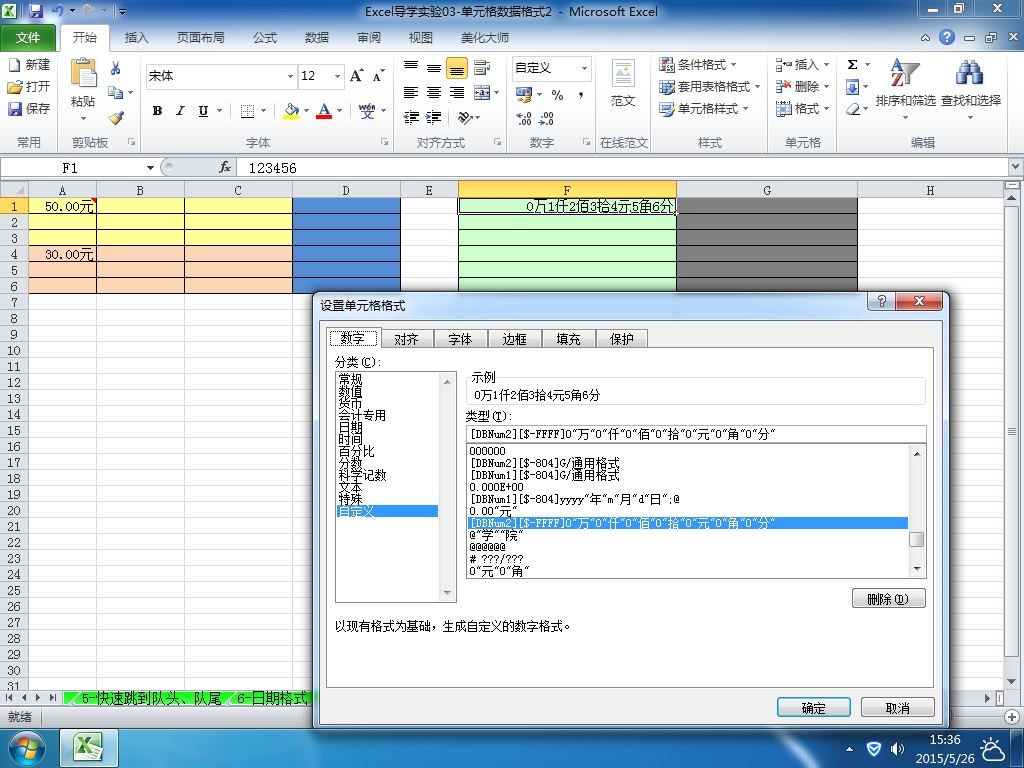Click the 删除 button for custom format
The width and height of the screenshot is (1024, 768).
tap(888, 599)
